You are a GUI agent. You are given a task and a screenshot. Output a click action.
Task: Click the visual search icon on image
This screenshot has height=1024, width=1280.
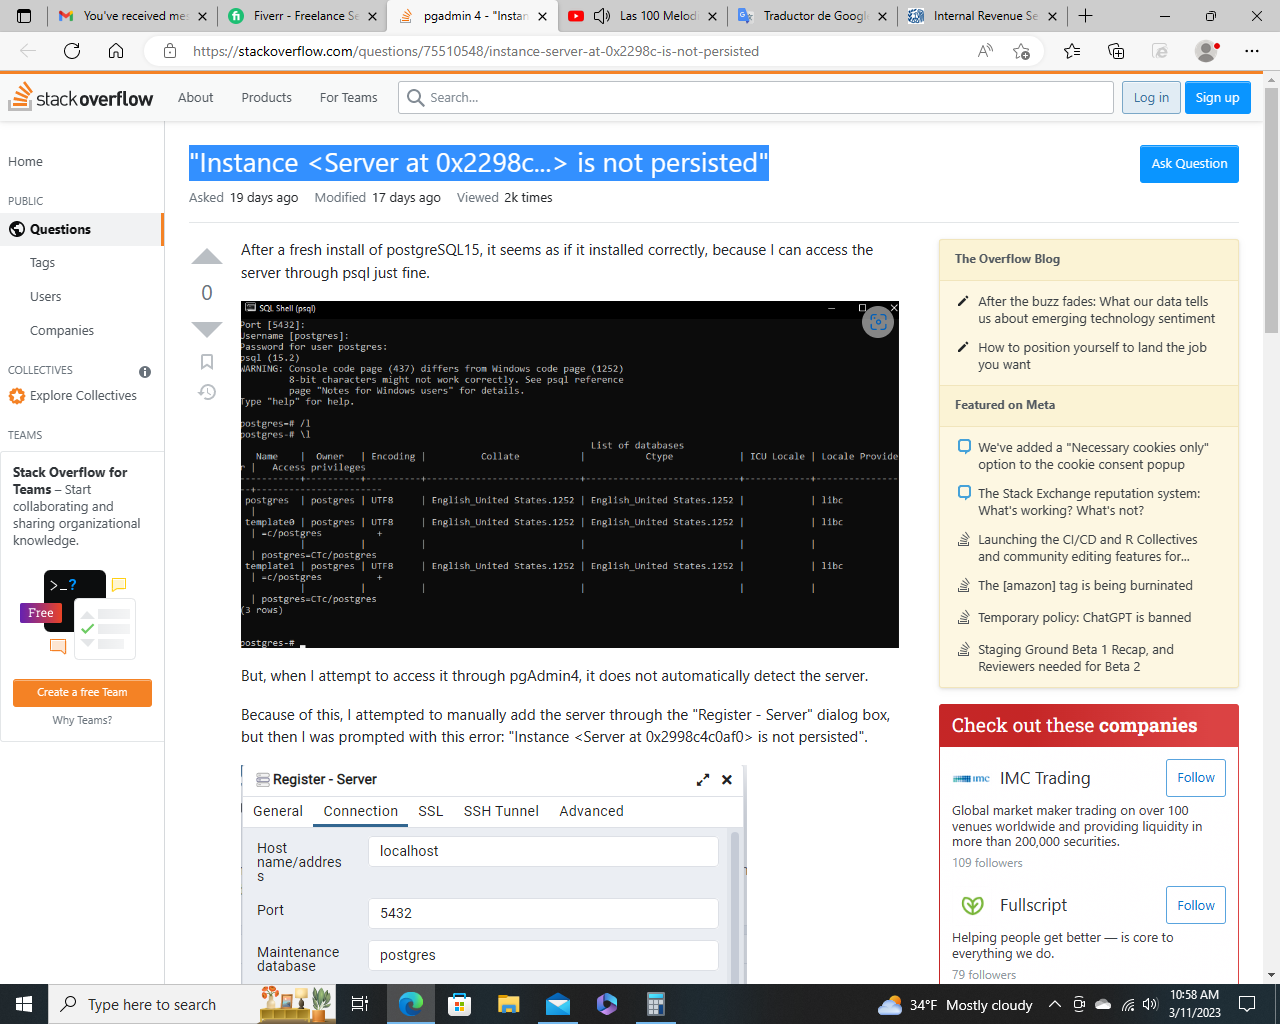[x=877, y=321]
